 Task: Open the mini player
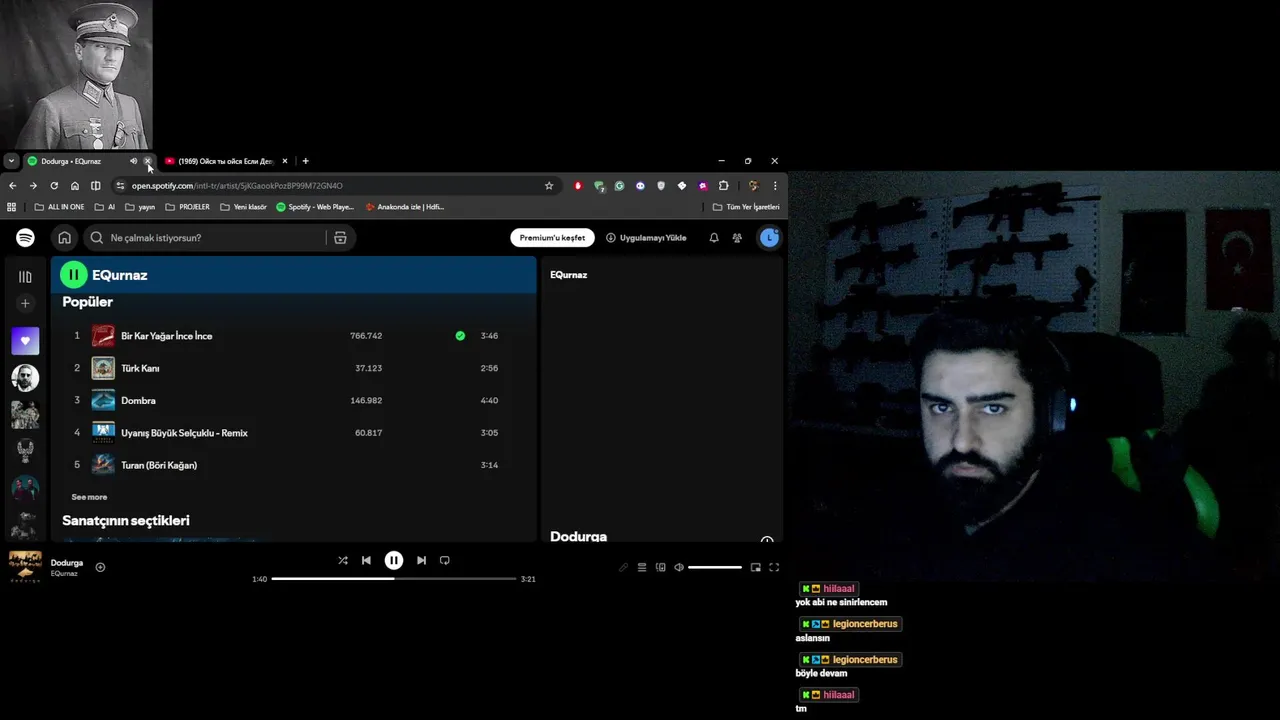tap(756, 567)
